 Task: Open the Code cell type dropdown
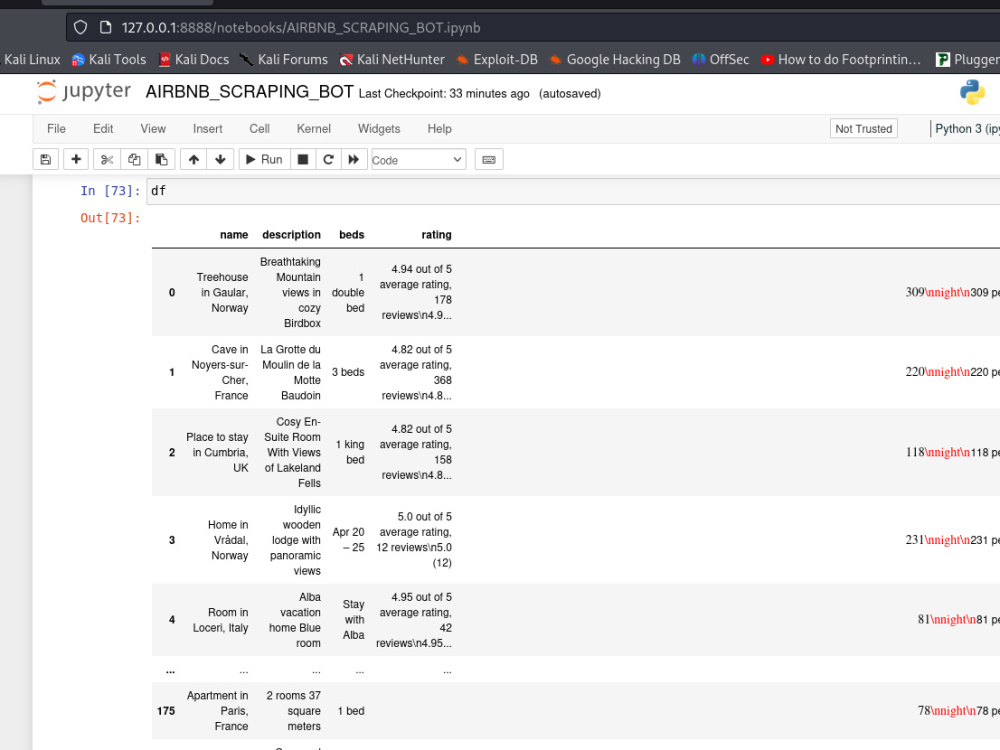tap(417, 159)
